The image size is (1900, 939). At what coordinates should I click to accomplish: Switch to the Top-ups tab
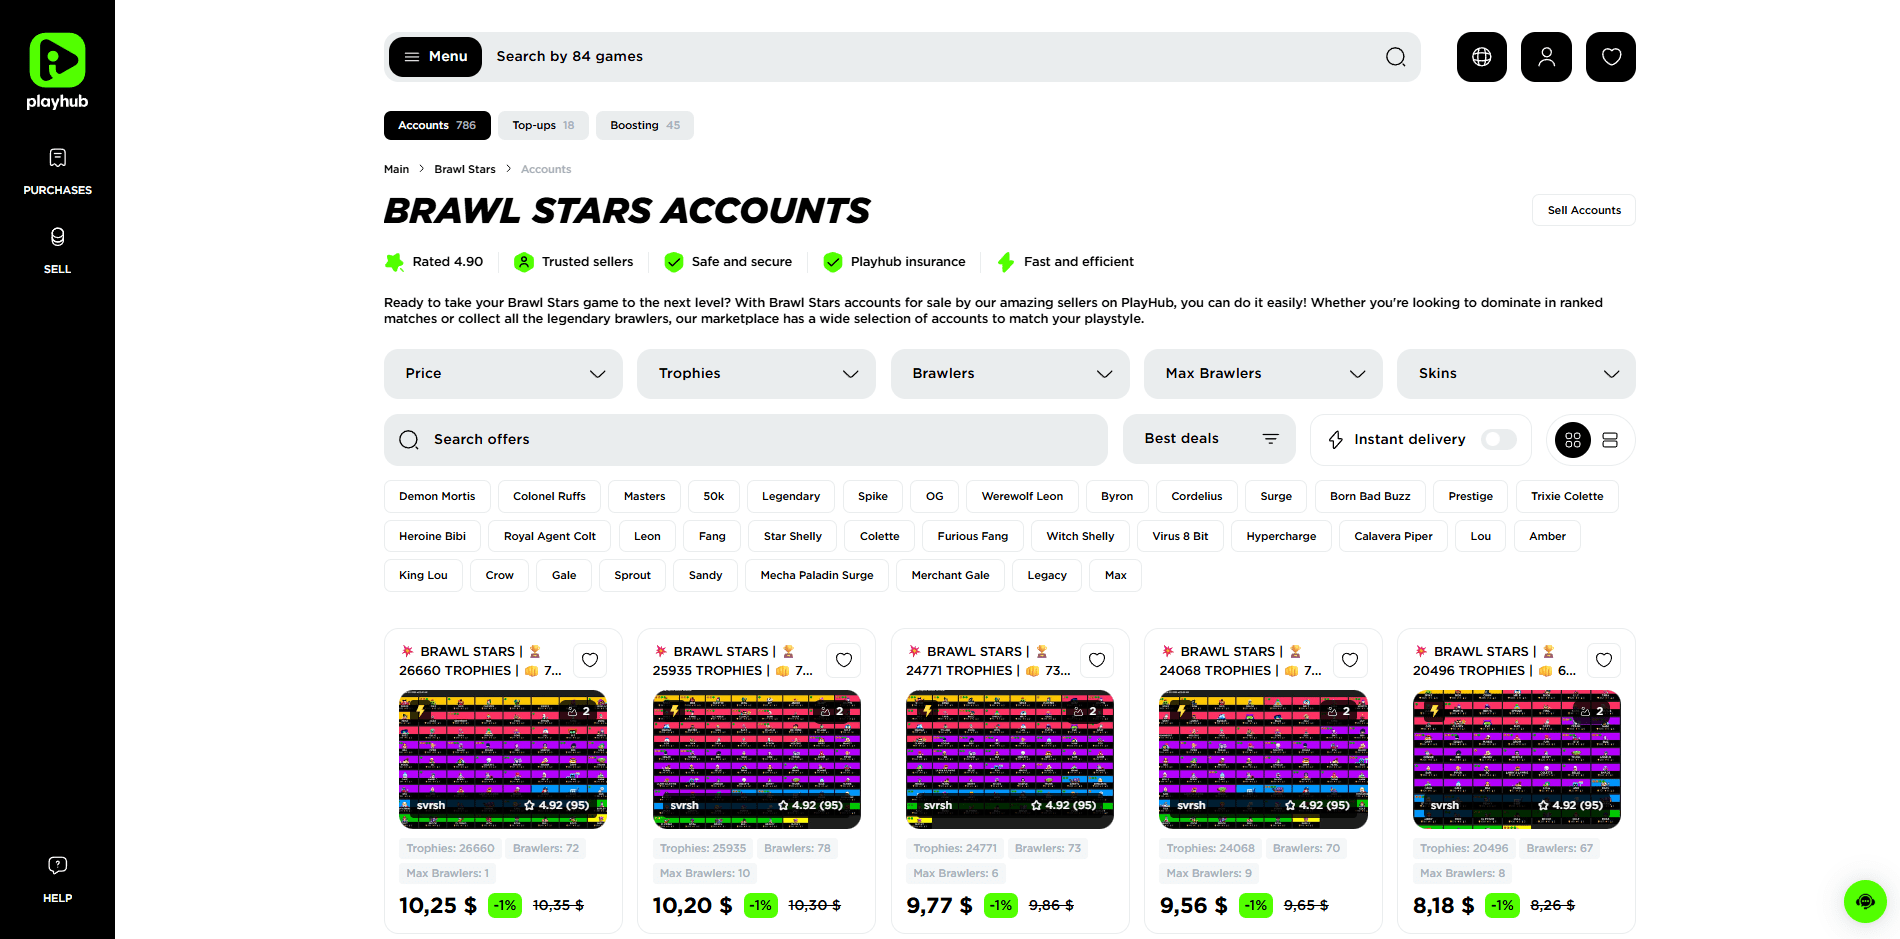click(543, 126)
